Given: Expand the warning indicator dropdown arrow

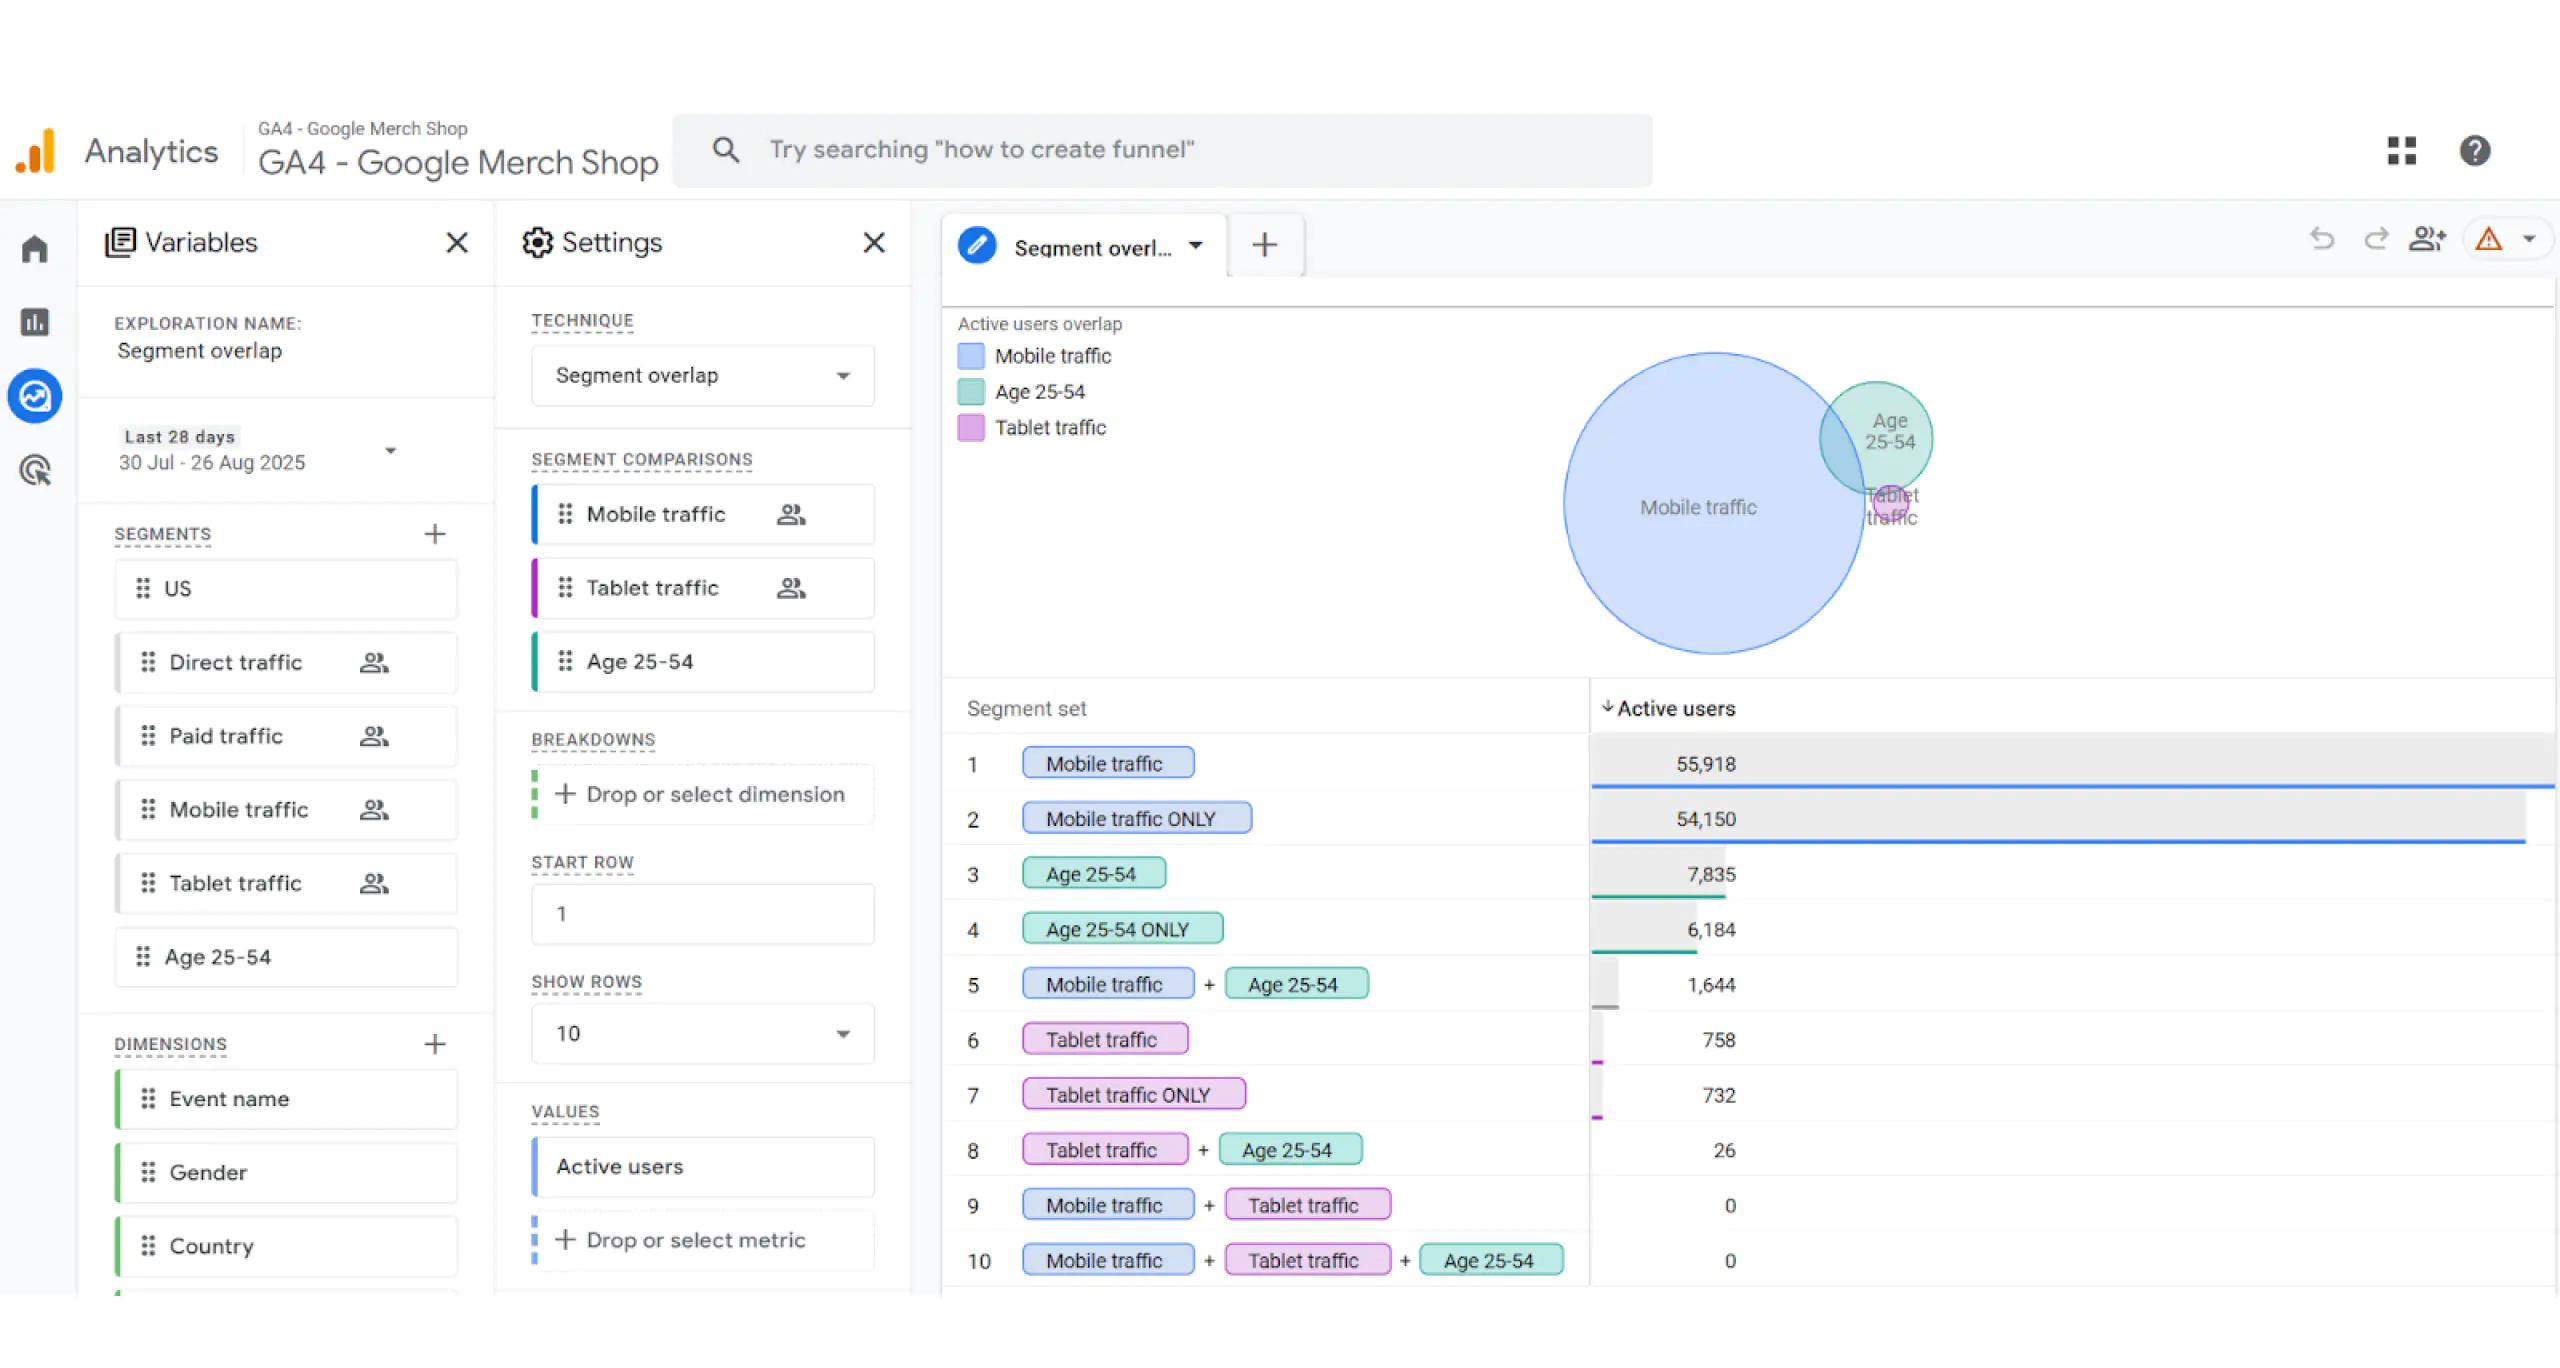Looking at the screenshot, I should point(2529,239).
